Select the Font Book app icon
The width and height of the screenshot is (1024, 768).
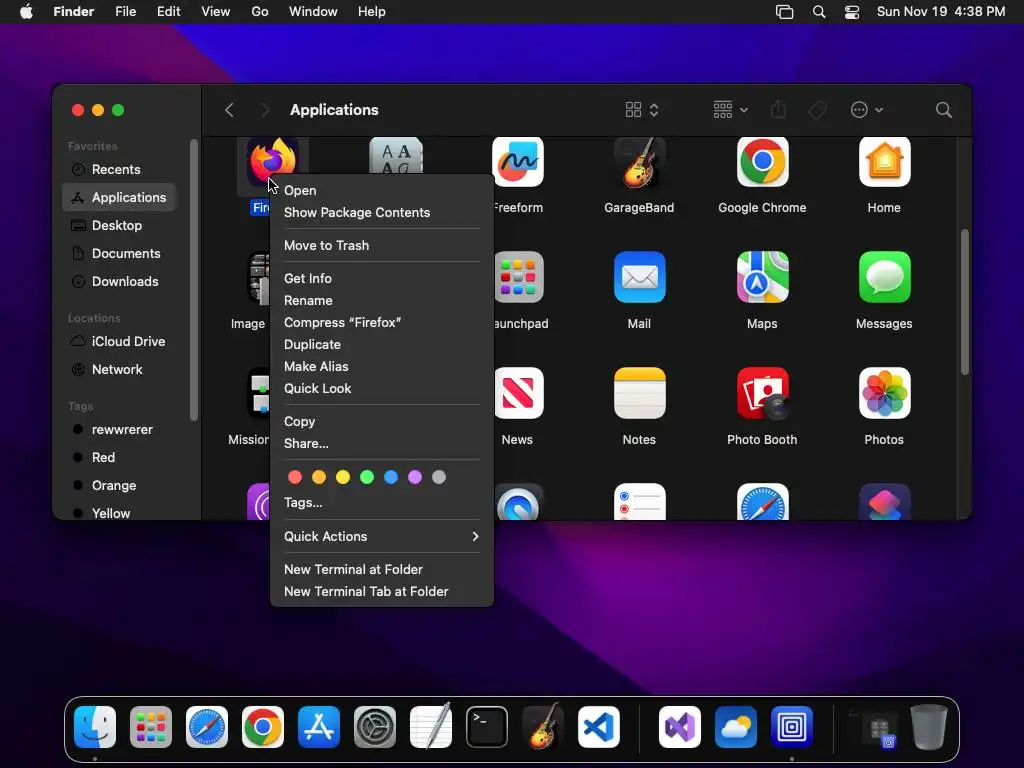coord(396,155)
